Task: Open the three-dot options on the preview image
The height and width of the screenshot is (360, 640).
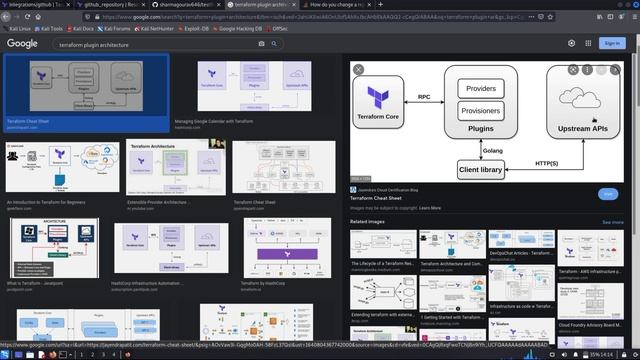Action: (x=587, y=70)
